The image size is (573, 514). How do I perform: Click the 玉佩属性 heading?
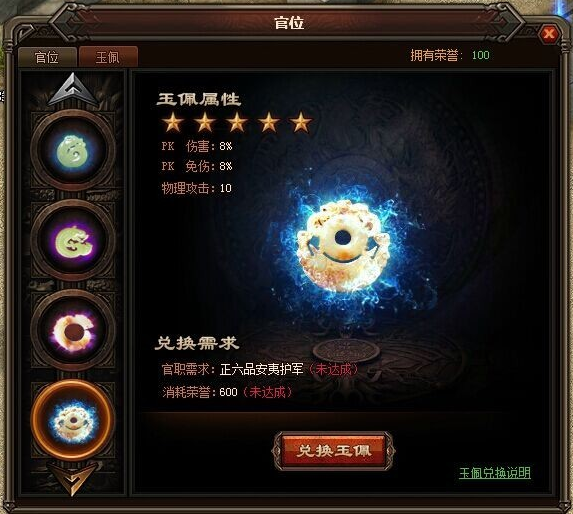click(x=198, y=99)
